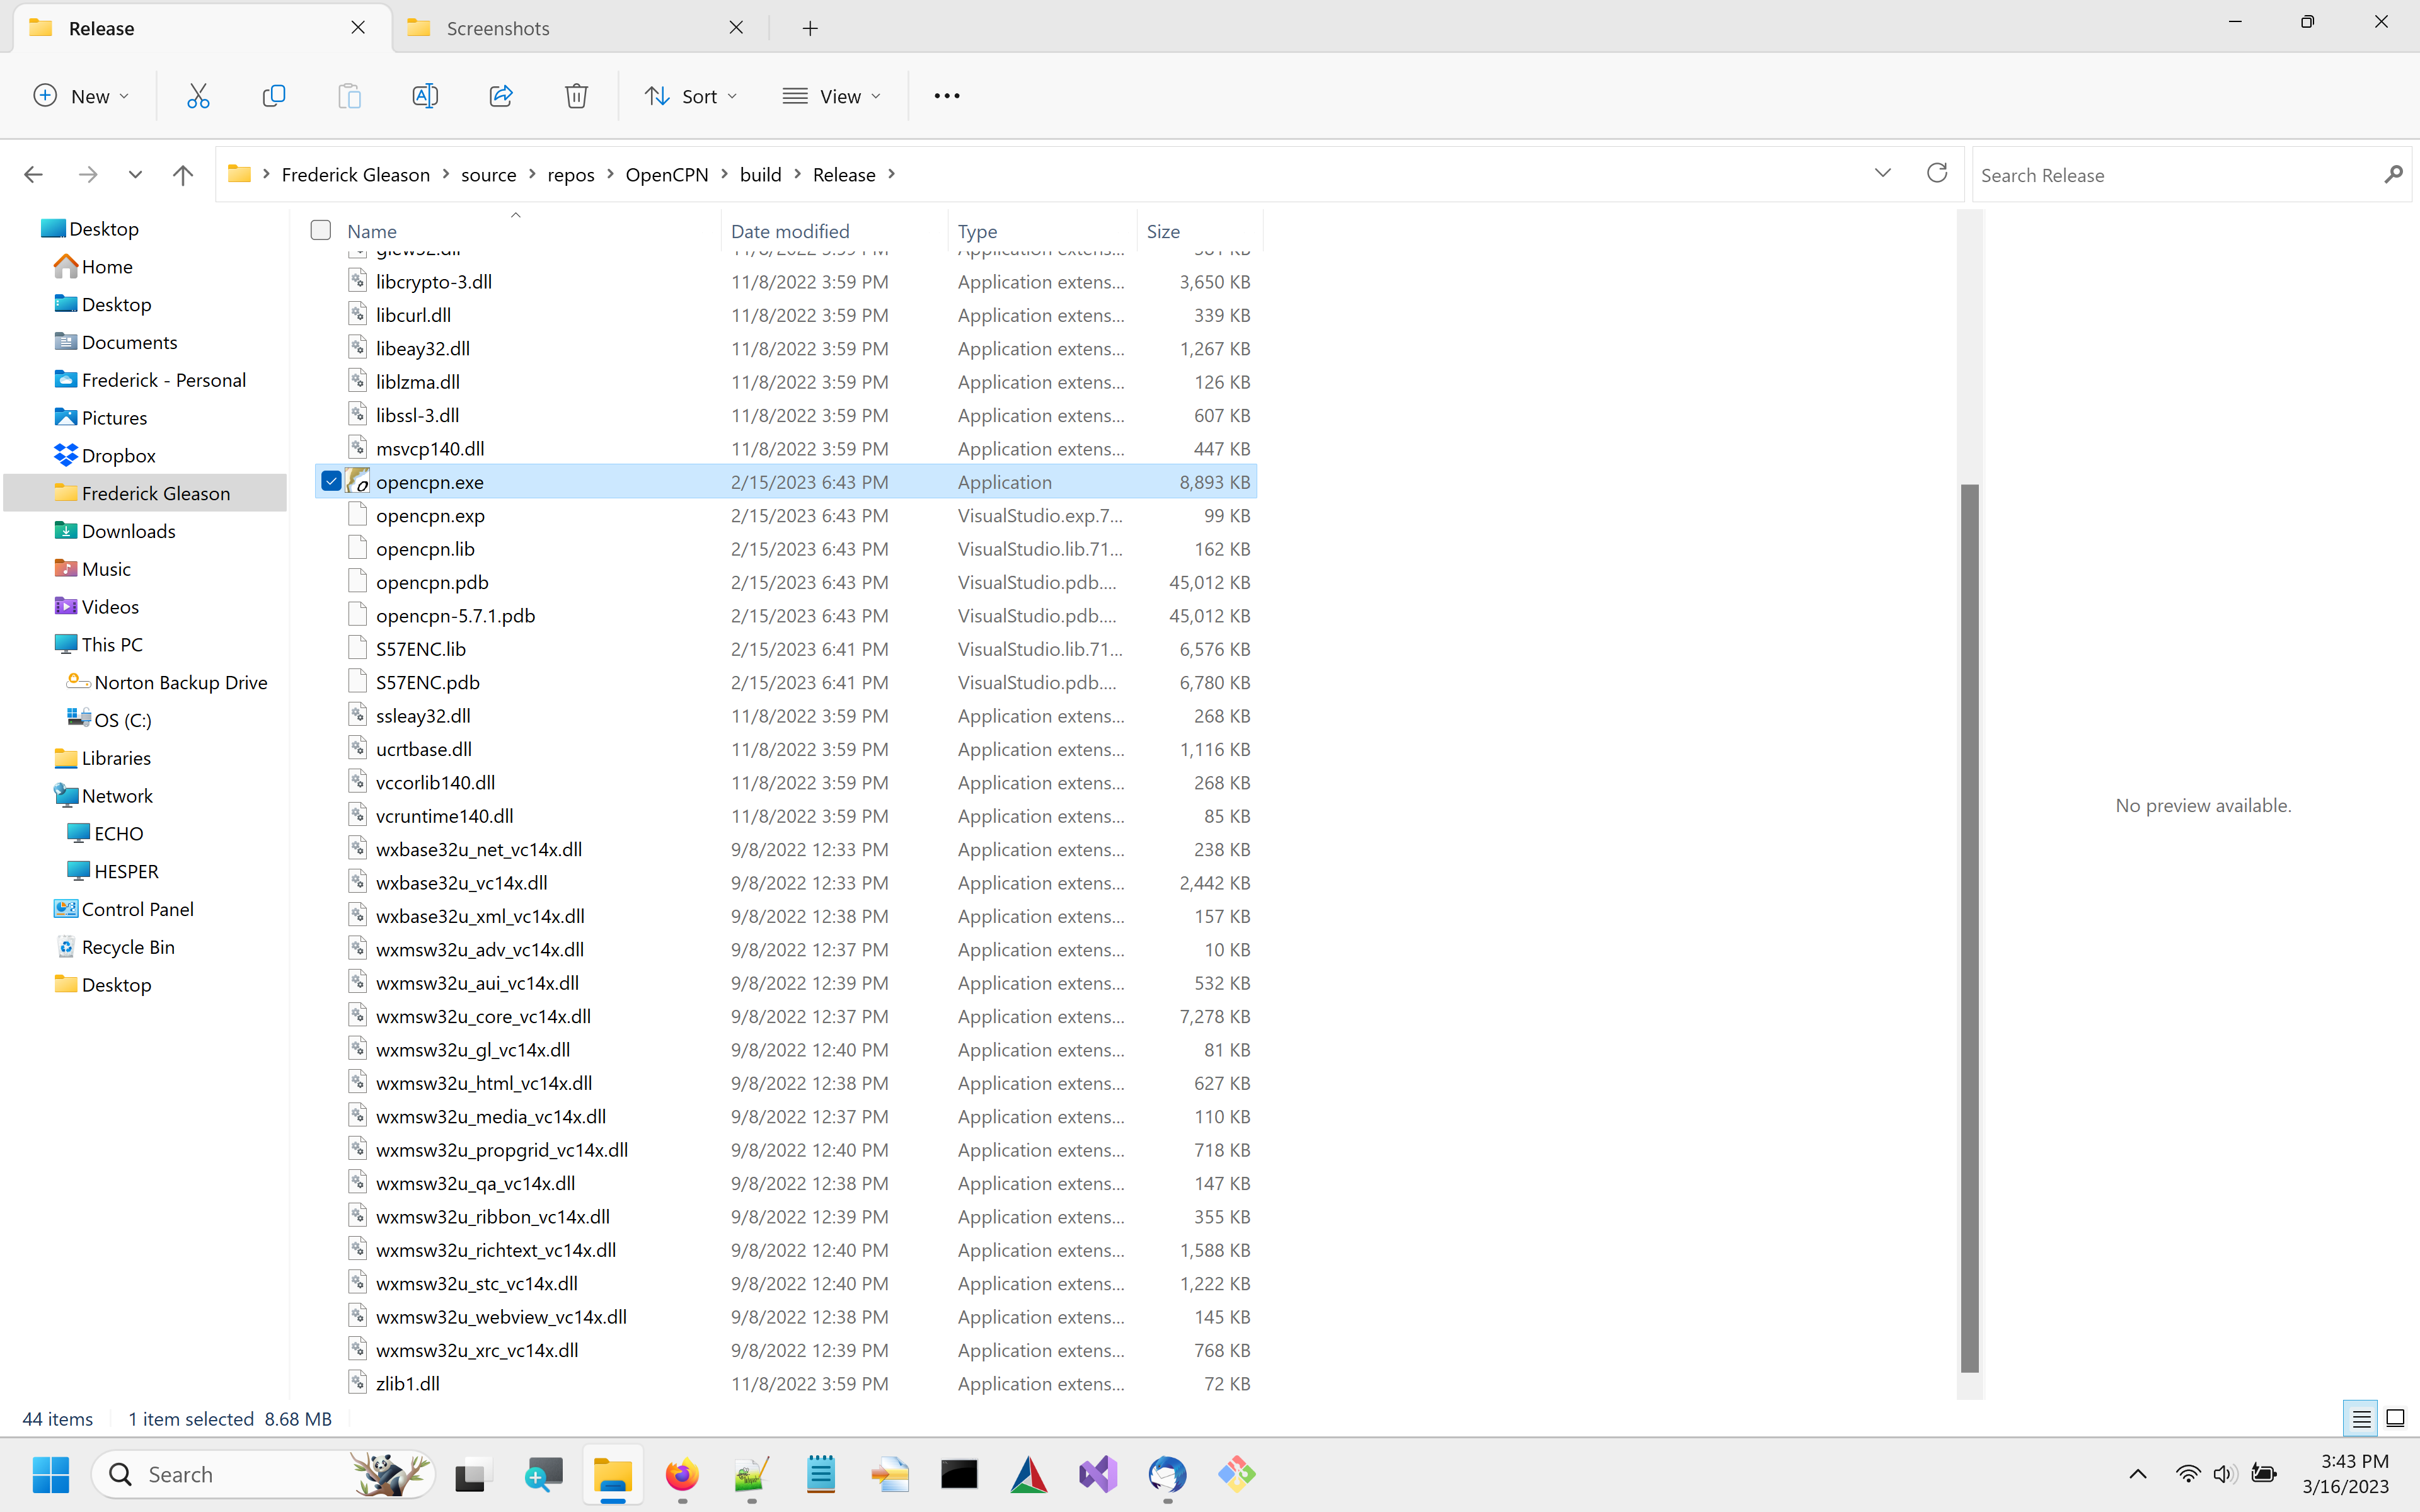The width and height of the screenshot is (2420, 1512).
Task: Navigate to source breadcrumb
Action: [488, 174]
